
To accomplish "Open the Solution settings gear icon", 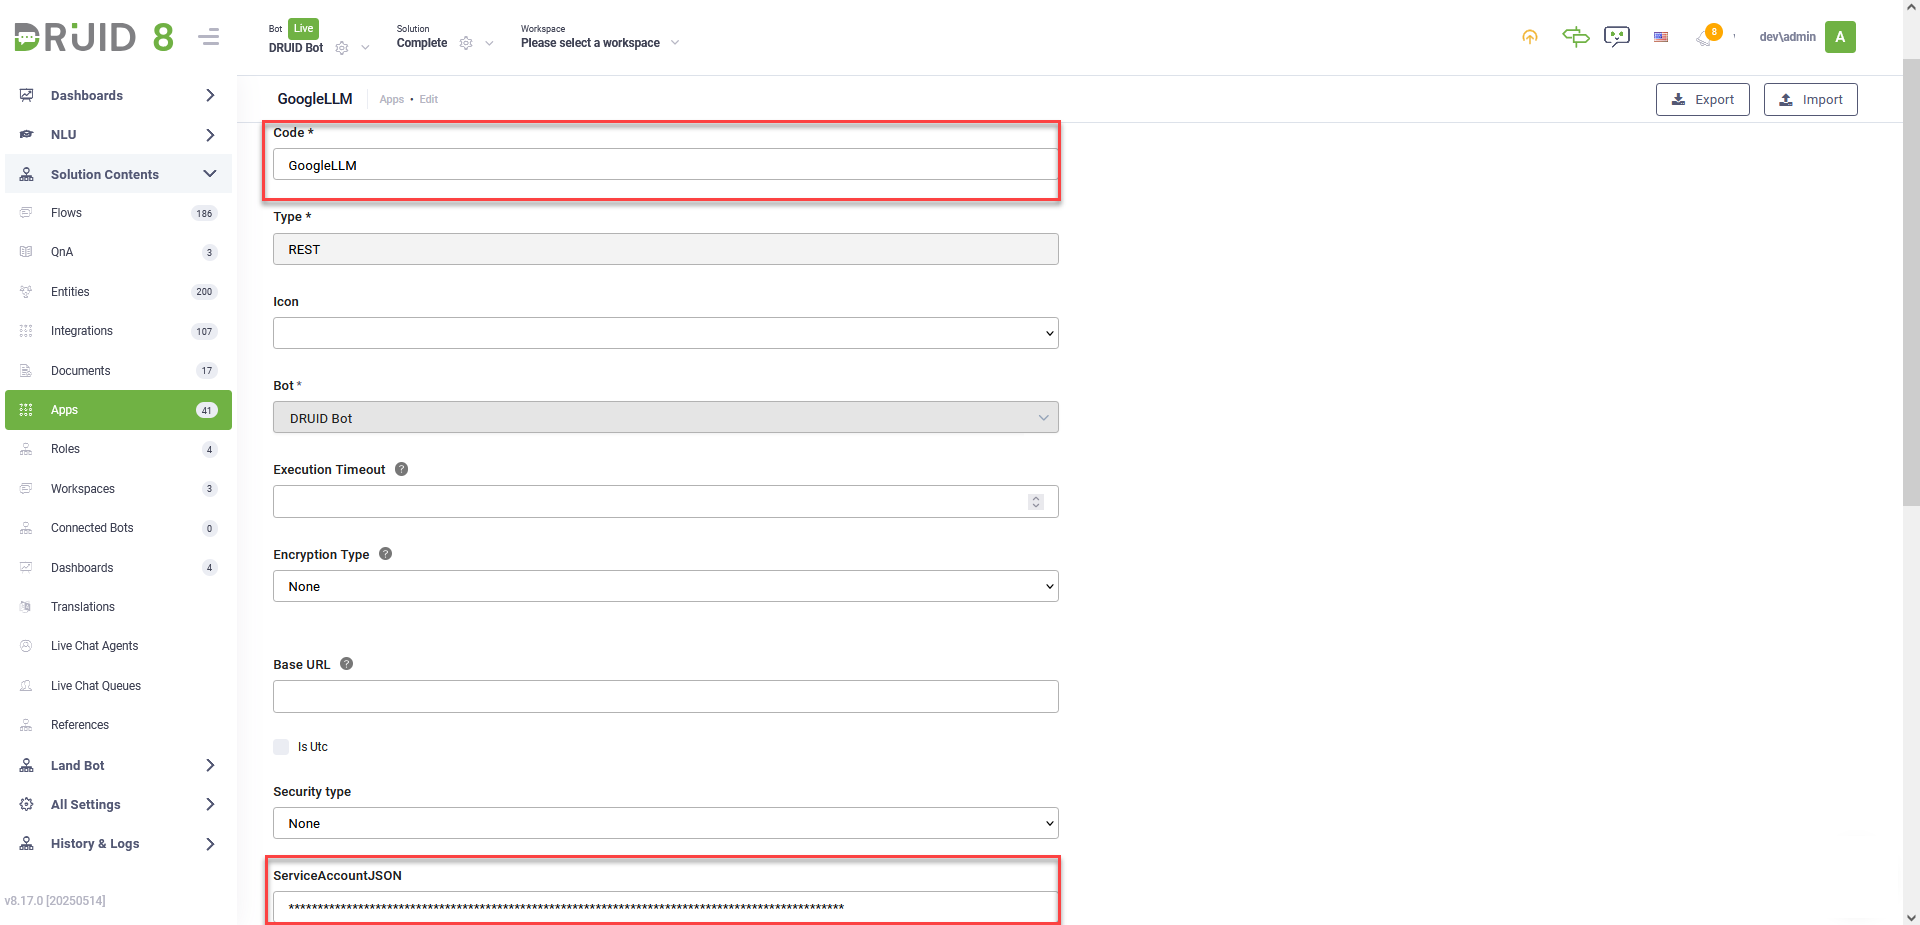I will pos(466,43).
